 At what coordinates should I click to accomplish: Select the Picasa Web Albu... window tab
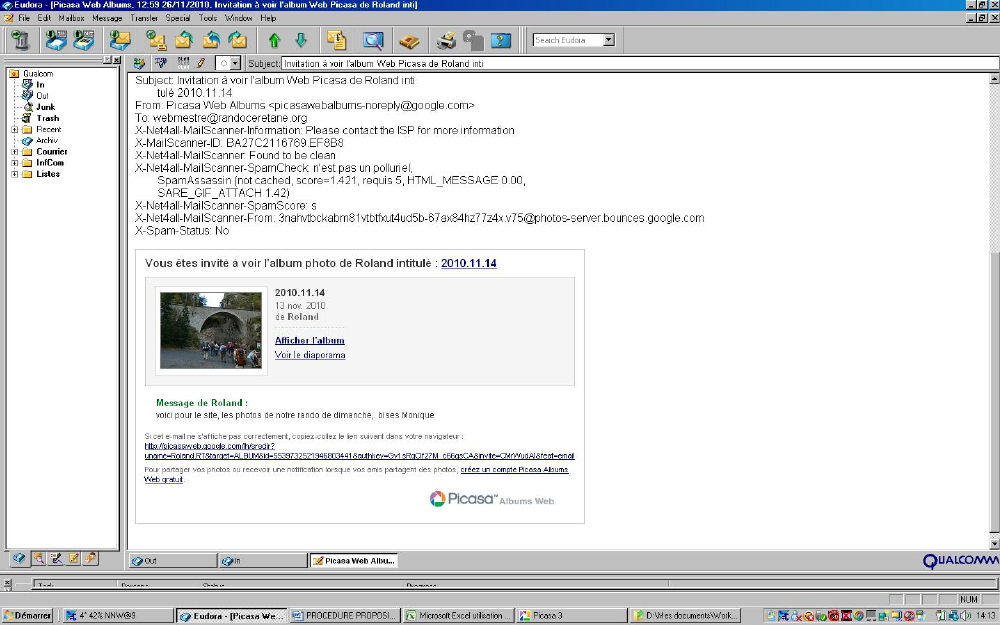pos(354,561)
